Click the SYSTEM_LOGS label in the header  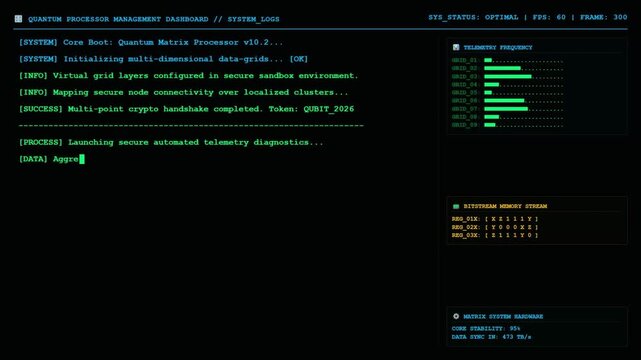[x=253, y=19]
